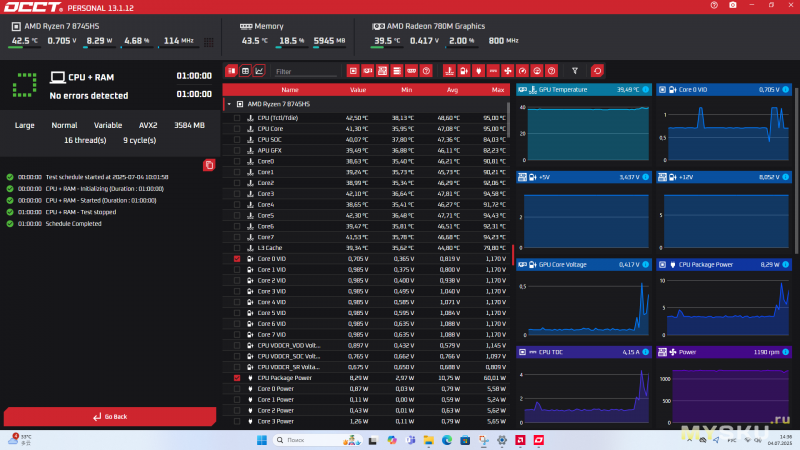Open CPU TDC graph info button
800x450 pixels.
[645, 352]
